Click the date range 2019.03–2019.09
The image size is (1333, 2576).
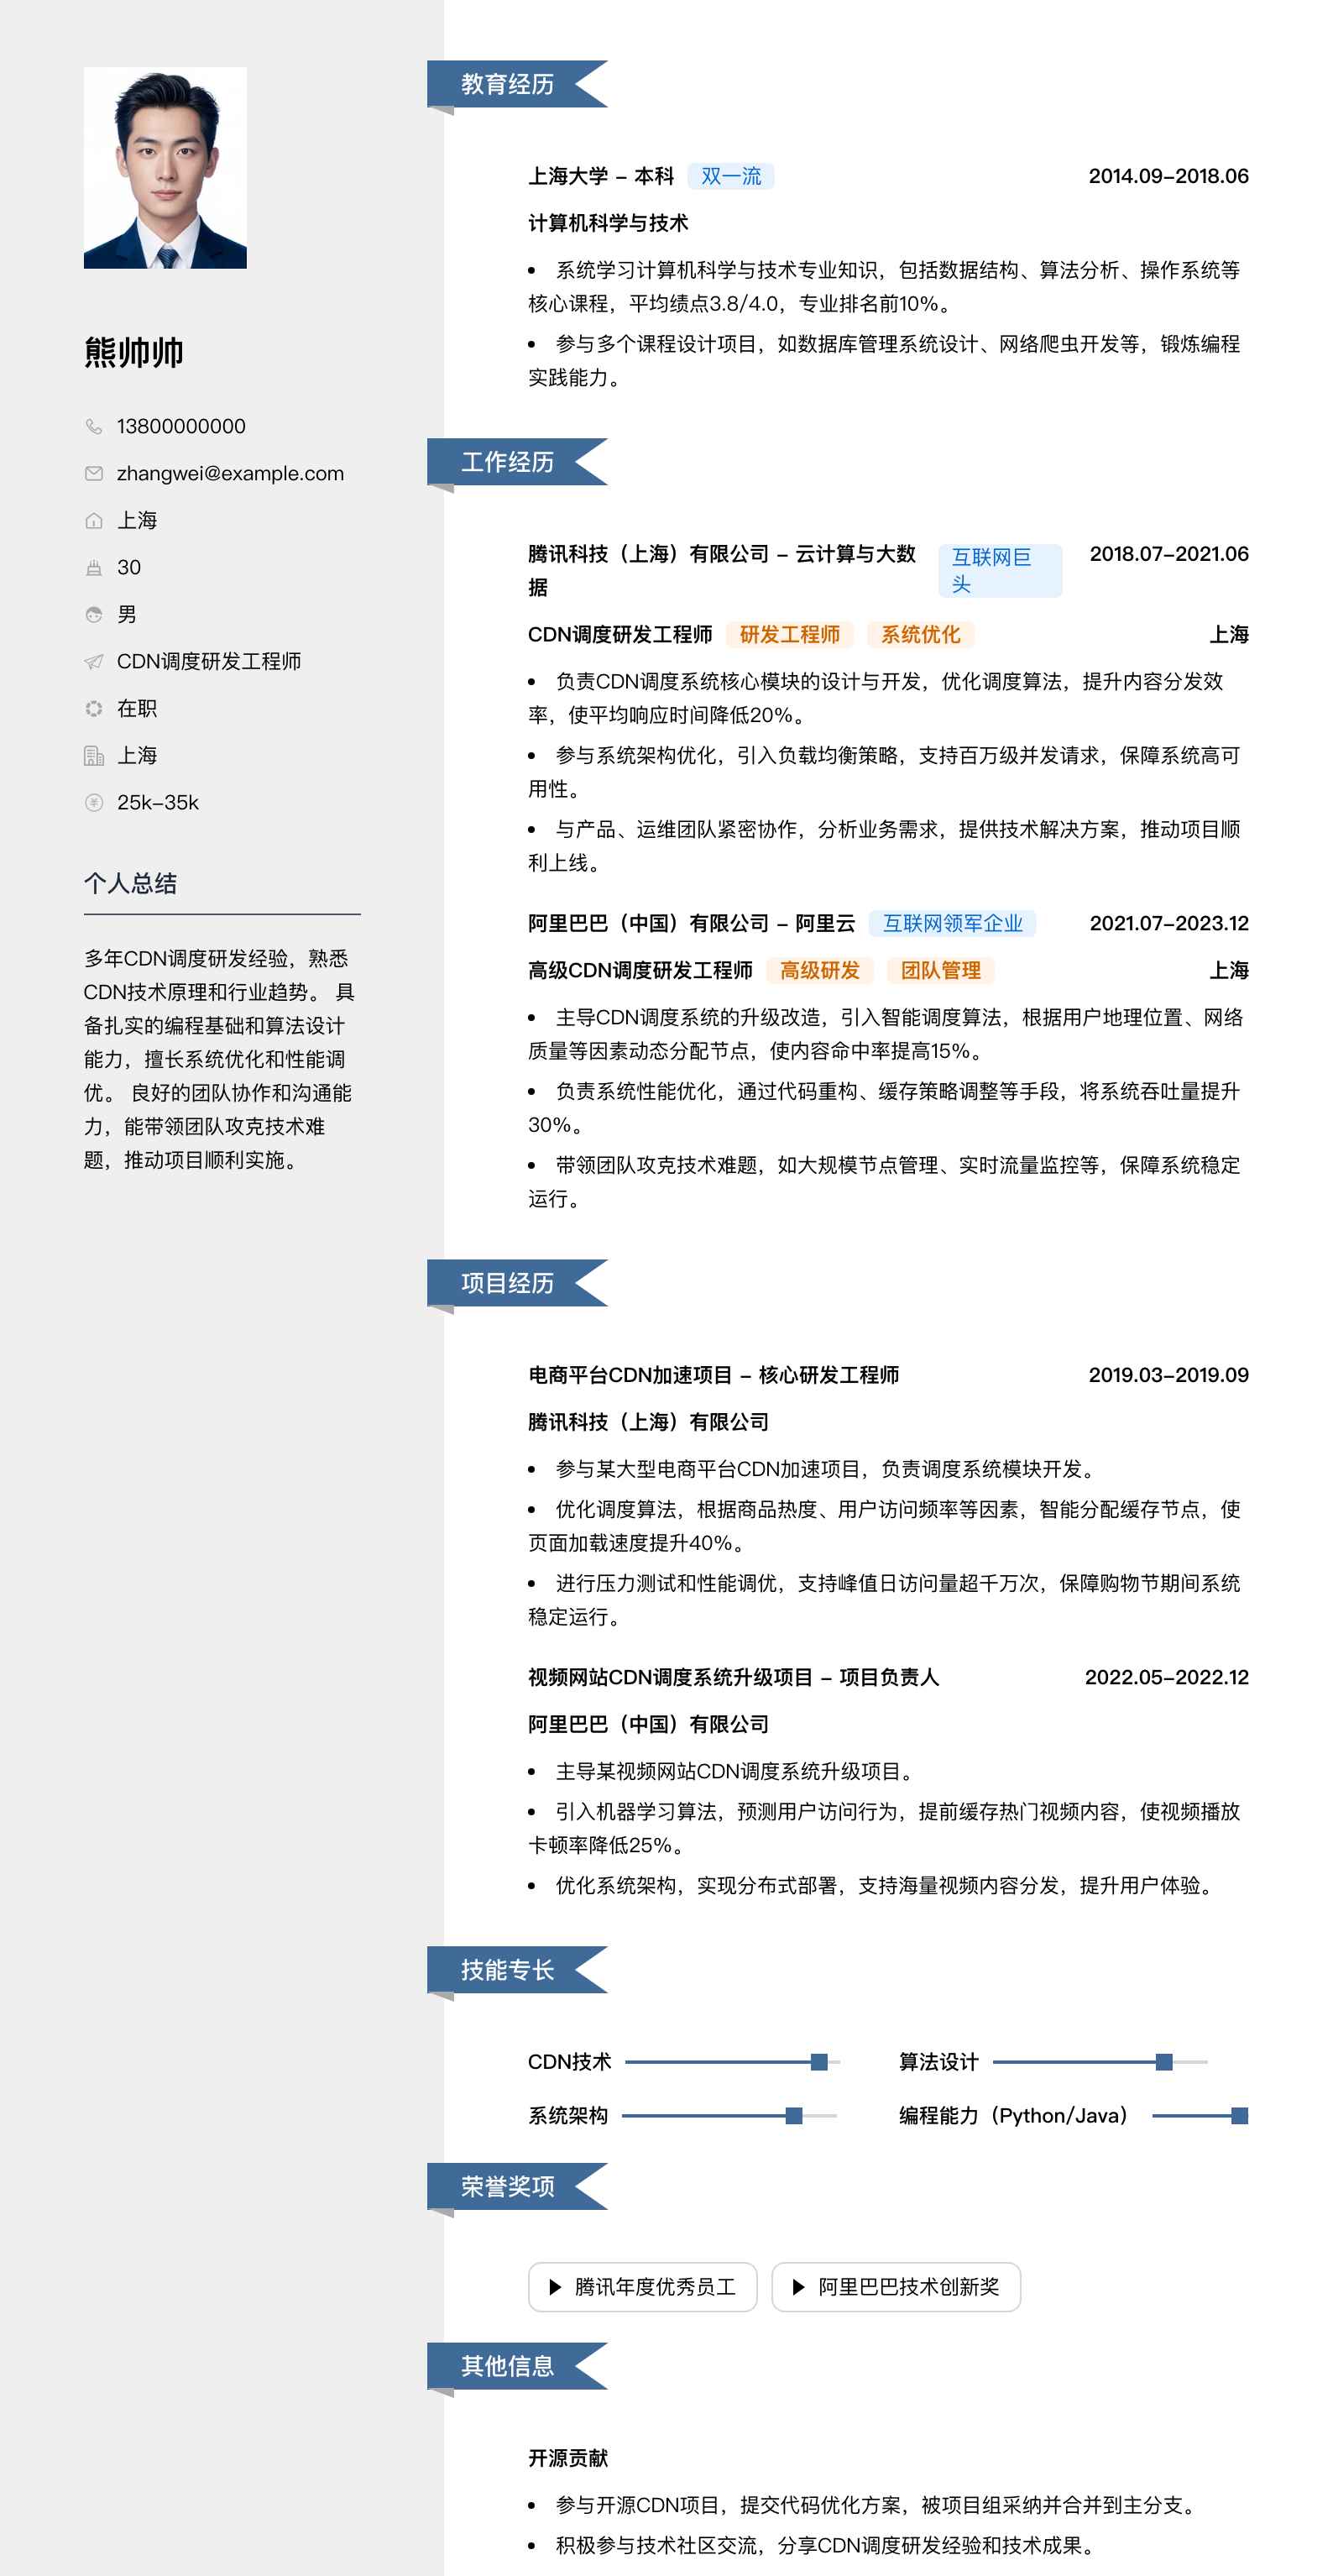click(1168, 1375)
